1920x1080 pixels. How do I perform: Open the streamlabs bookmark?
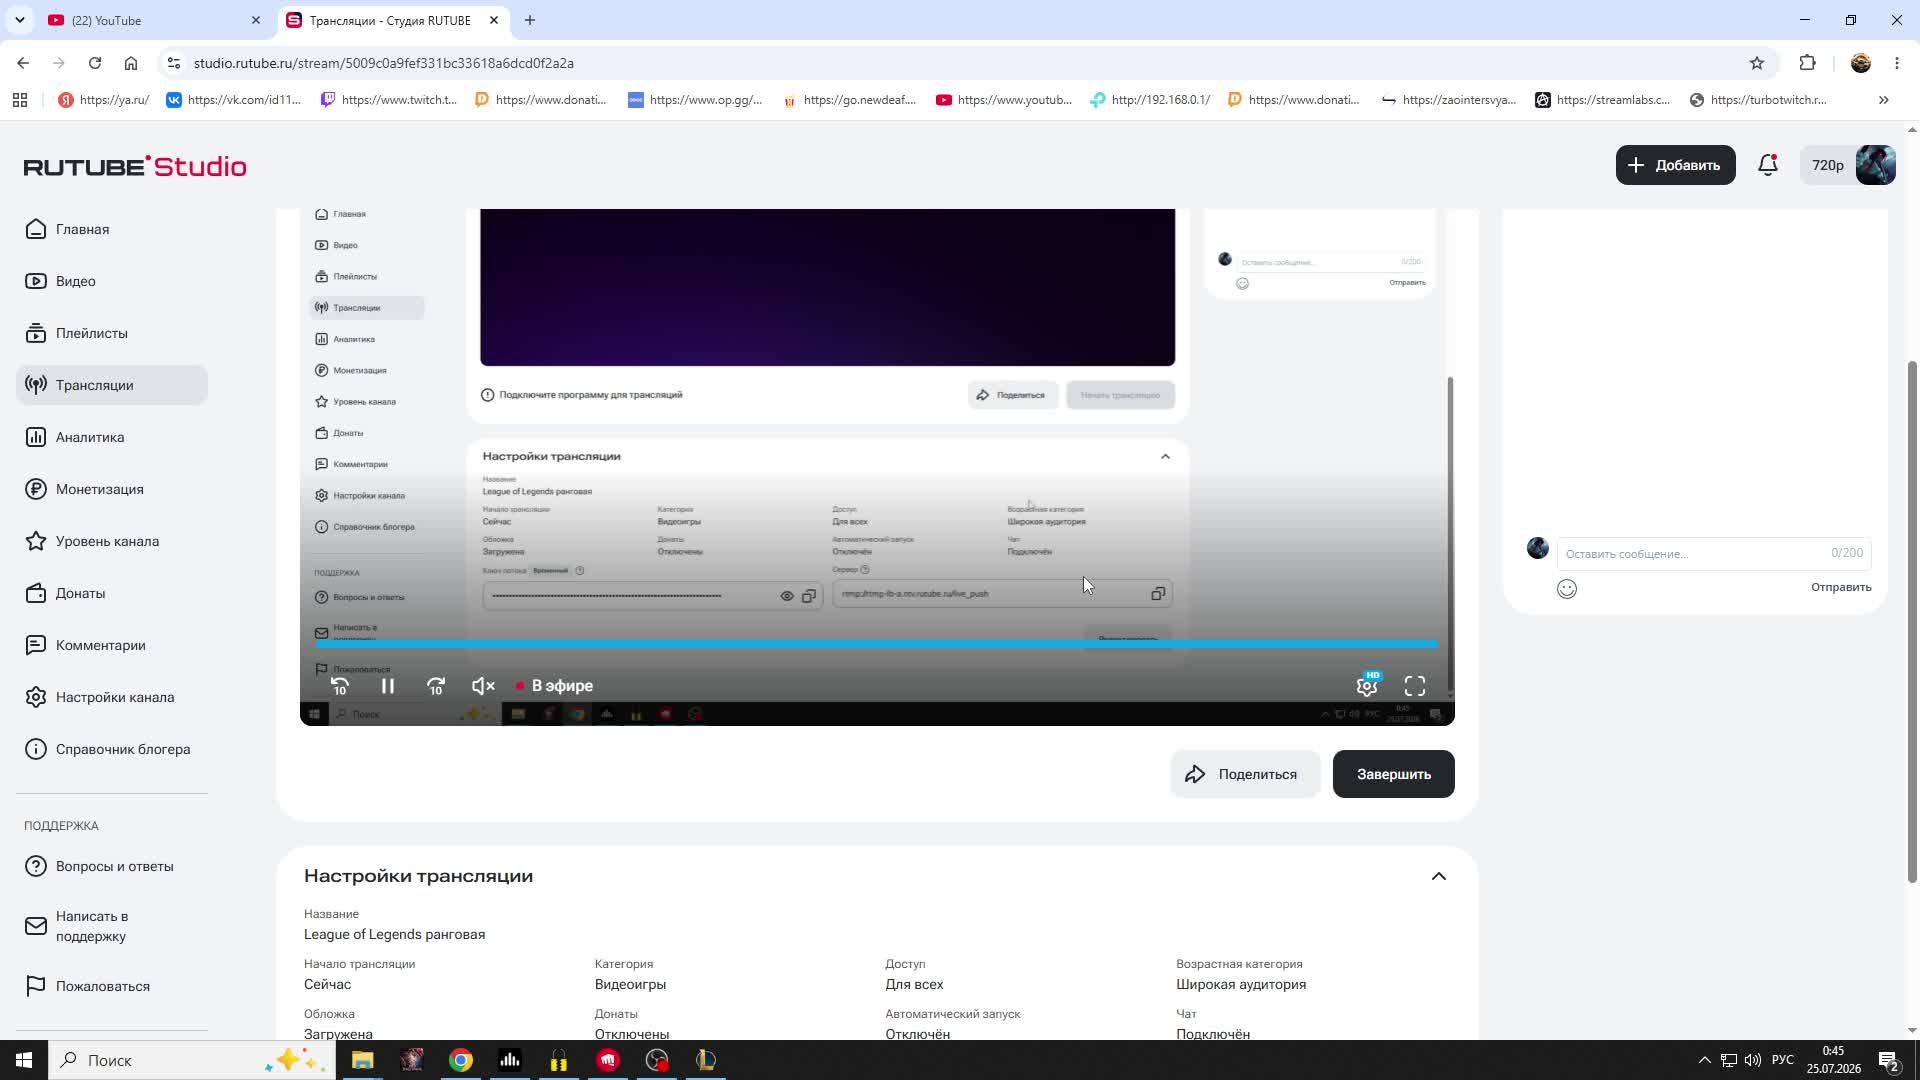tap(1603, 100)
